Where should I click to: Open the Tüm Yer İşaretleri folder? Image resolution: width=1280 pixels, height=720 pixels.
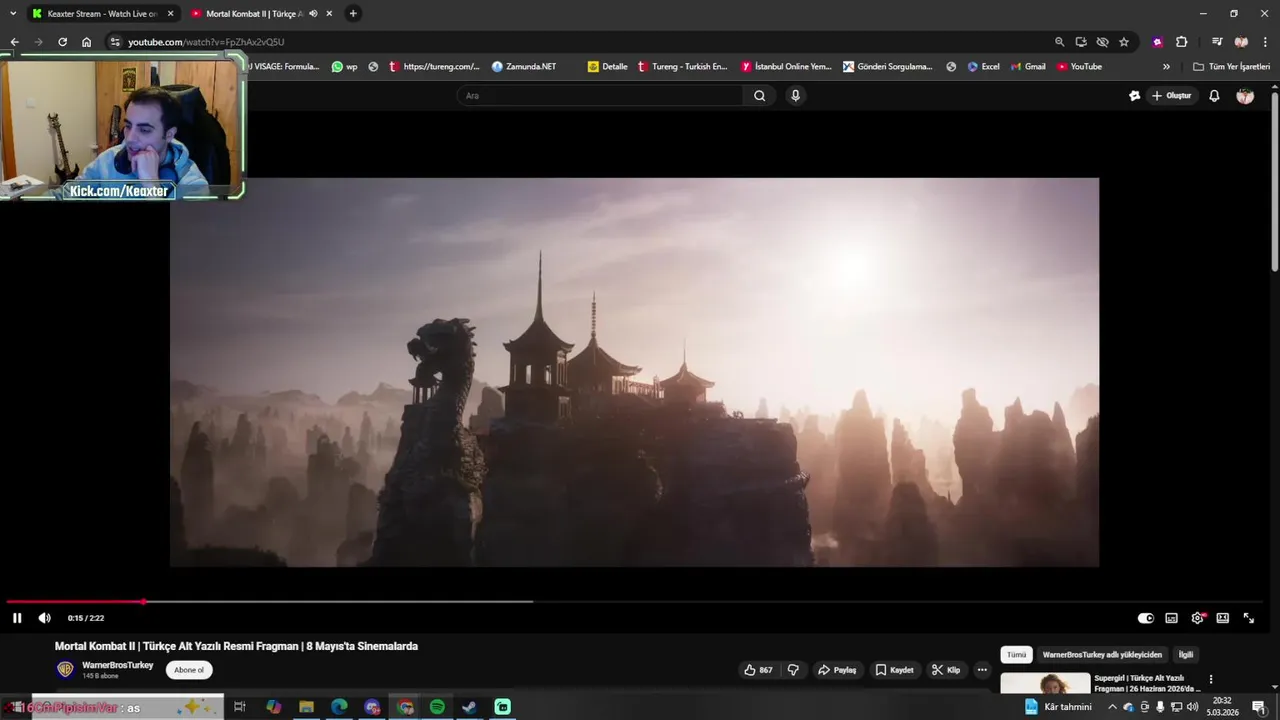coord(1231,67)
